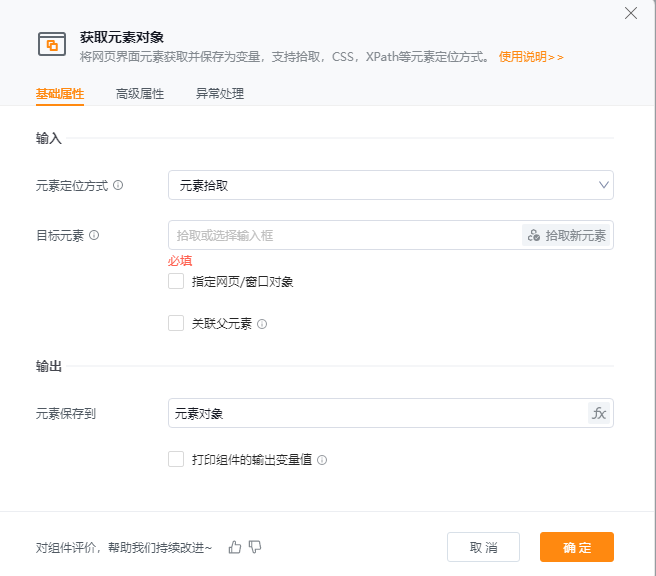This screenshot has height=576, width=656.
Task: Open the 使用说明 help link
Action: pyautogui.click(x=531, y=57)
